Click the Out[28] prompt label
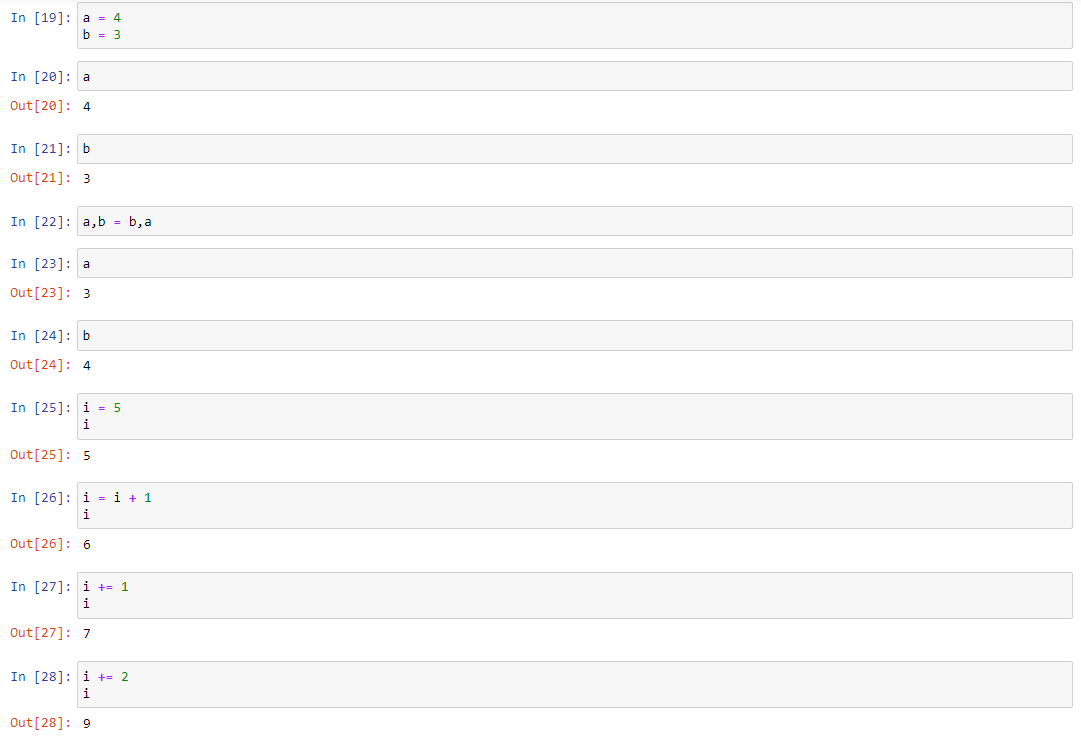 point(41,722)
